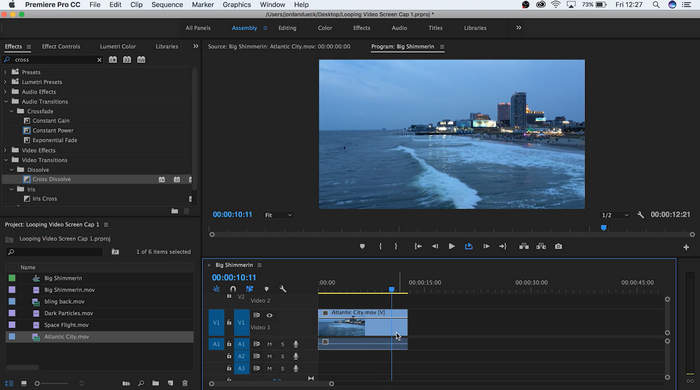The image size is (700, 390).
Task: Delete selected project item trash icon
Action: (185, 383)
